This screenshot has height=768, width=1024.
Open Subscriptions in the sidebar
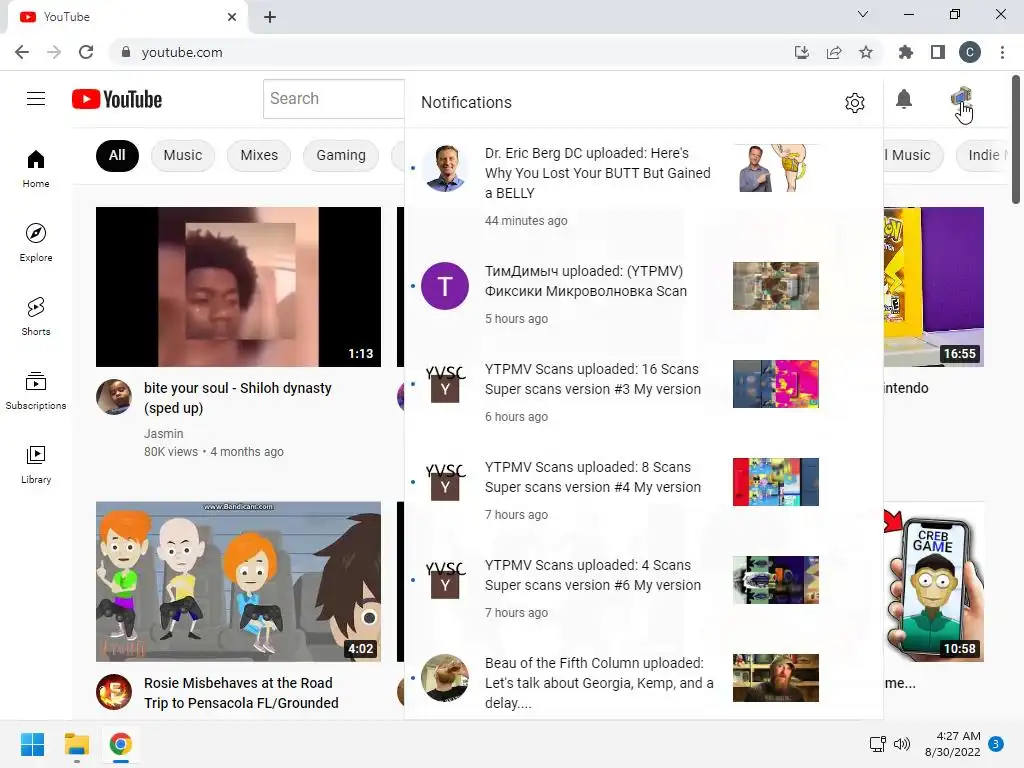36,391
